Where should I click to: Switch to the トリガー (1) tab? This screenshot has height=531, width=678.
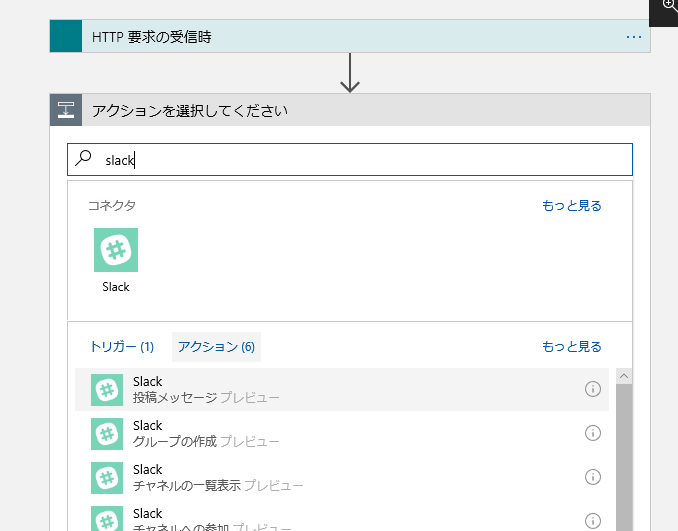click(122, 347)
